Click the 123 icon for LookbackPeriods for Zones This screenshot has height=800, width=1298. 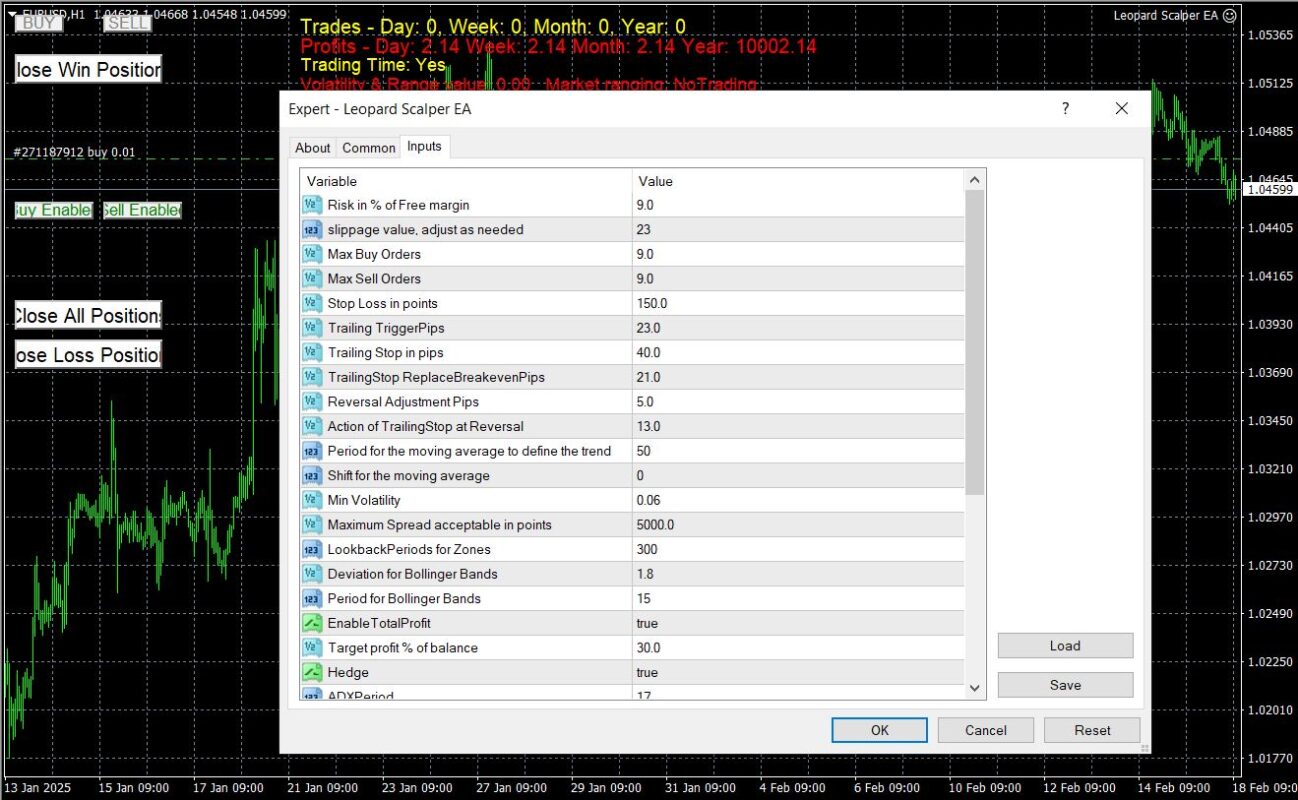click(x=311, y=549)
